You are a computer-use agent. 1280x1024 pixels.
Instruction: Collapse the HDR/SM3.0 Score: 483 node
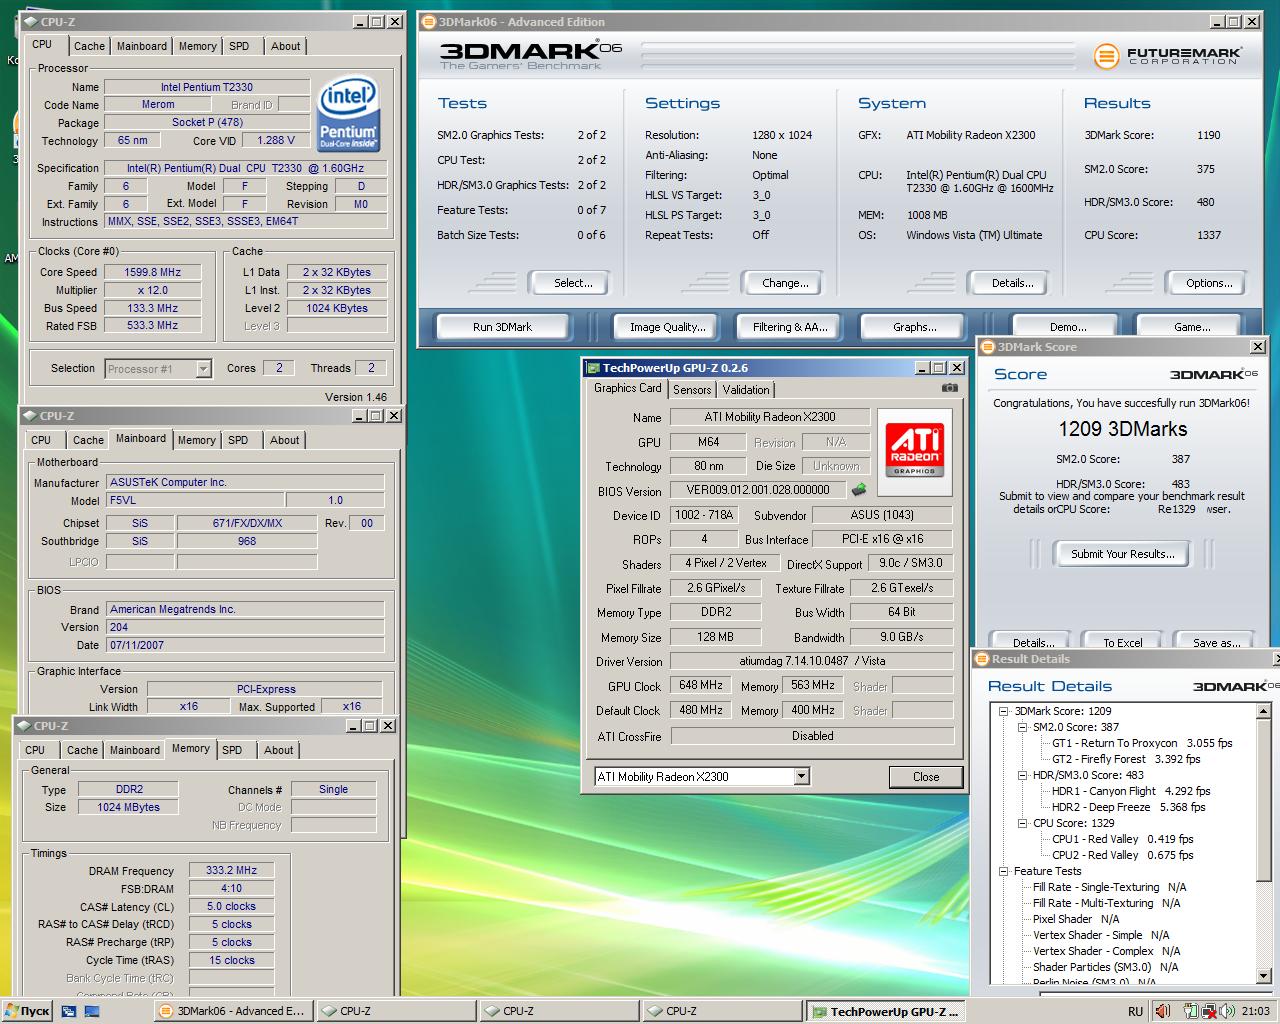(x=1023, y=775)
